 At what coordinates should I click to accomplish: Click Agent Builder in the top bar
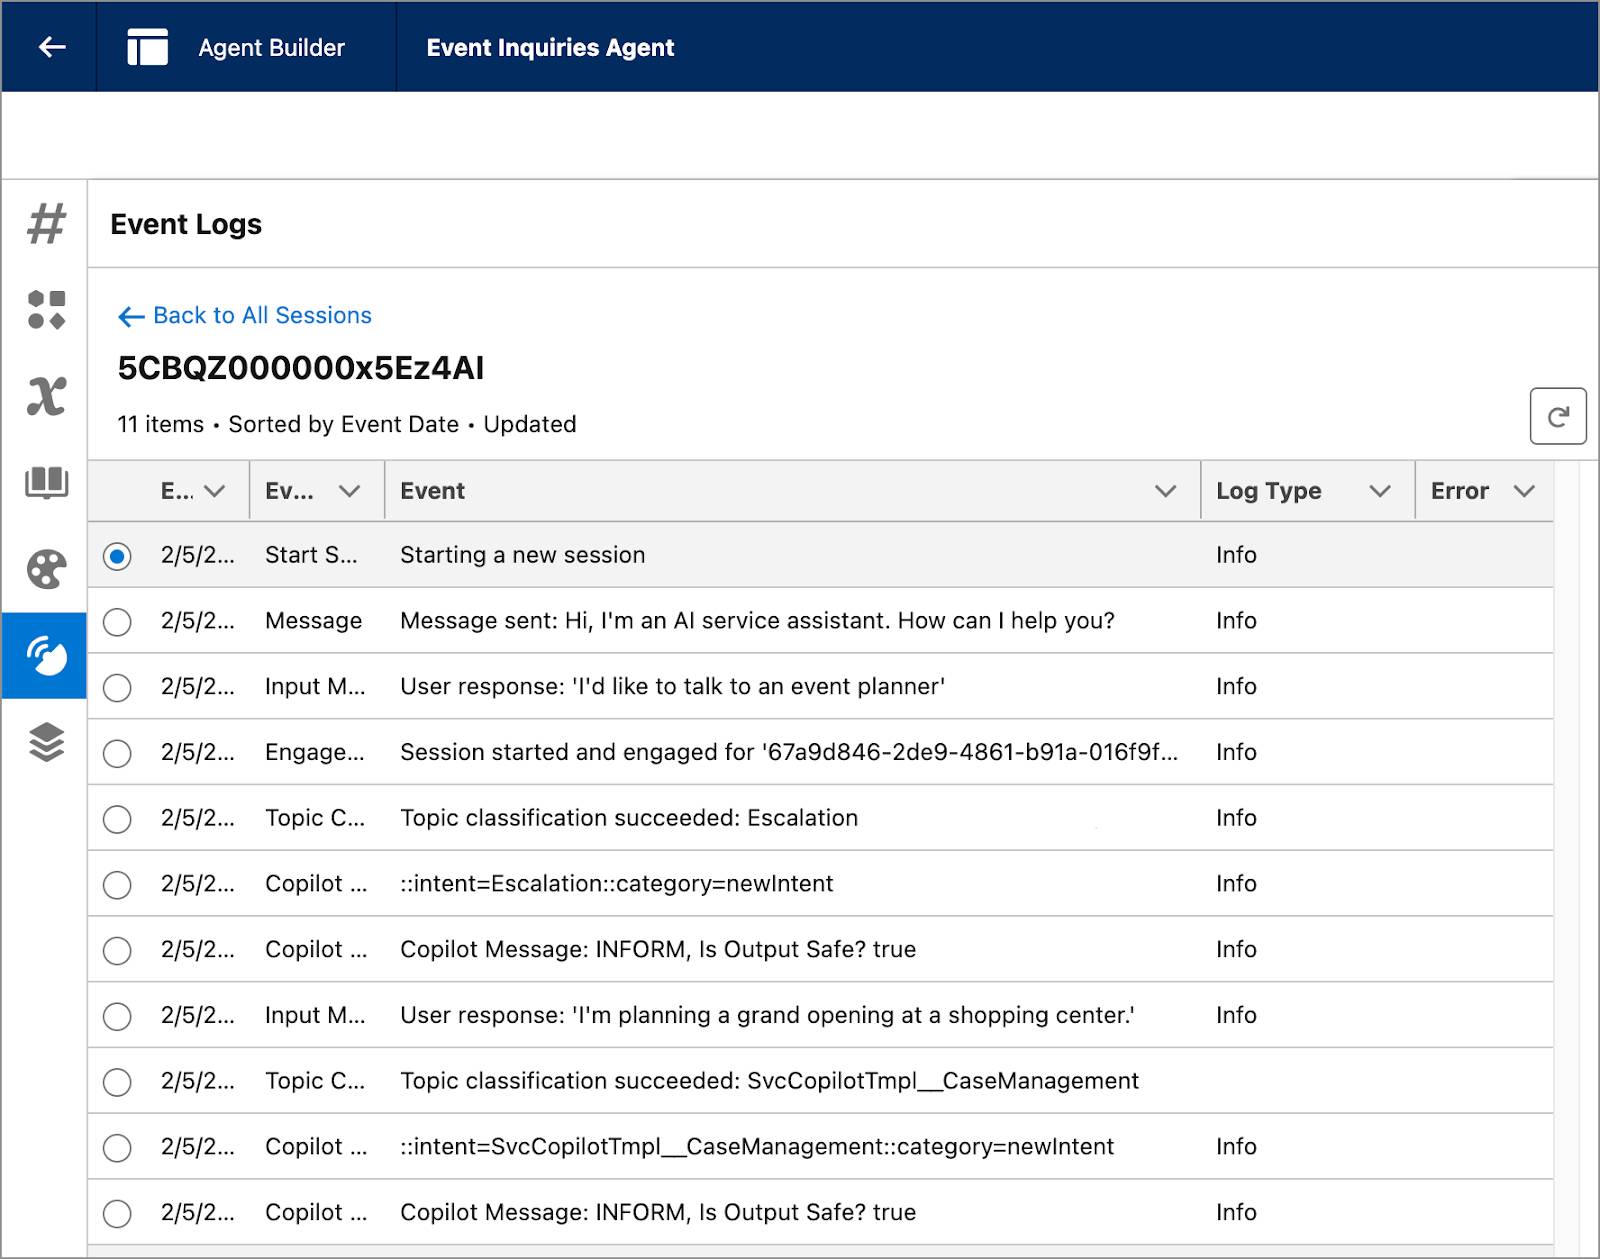[270, 46]
